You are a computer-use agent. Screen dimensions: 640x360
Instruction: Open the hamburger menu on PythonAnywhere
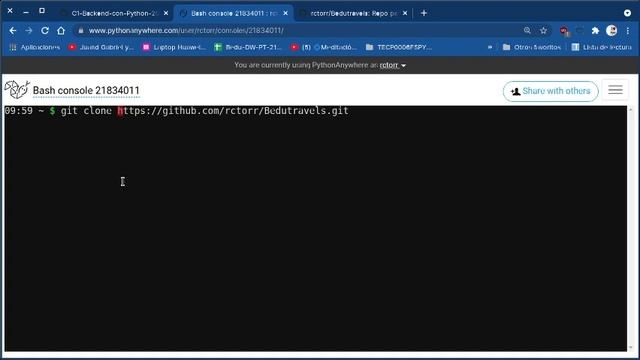pos(615,90)
